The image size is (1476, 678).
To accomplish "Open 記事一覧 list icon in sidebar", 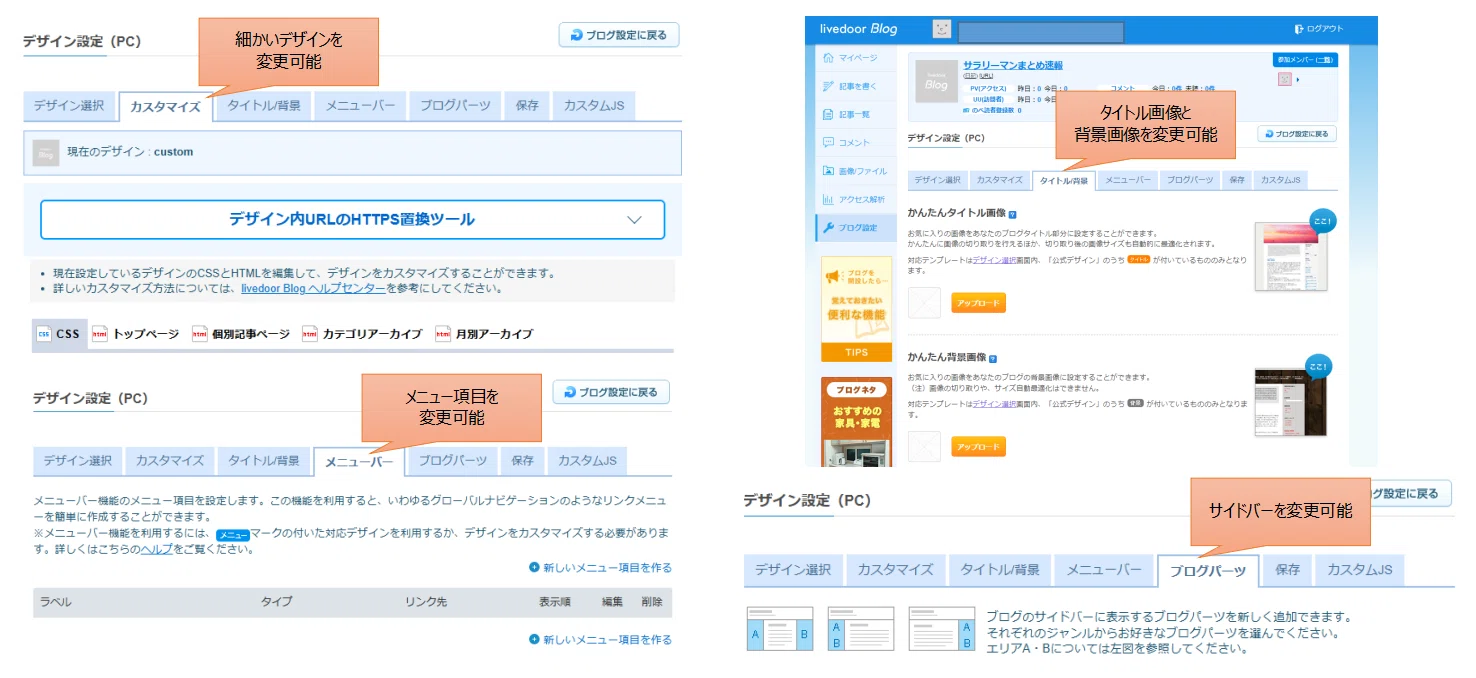I will (828, 115).
